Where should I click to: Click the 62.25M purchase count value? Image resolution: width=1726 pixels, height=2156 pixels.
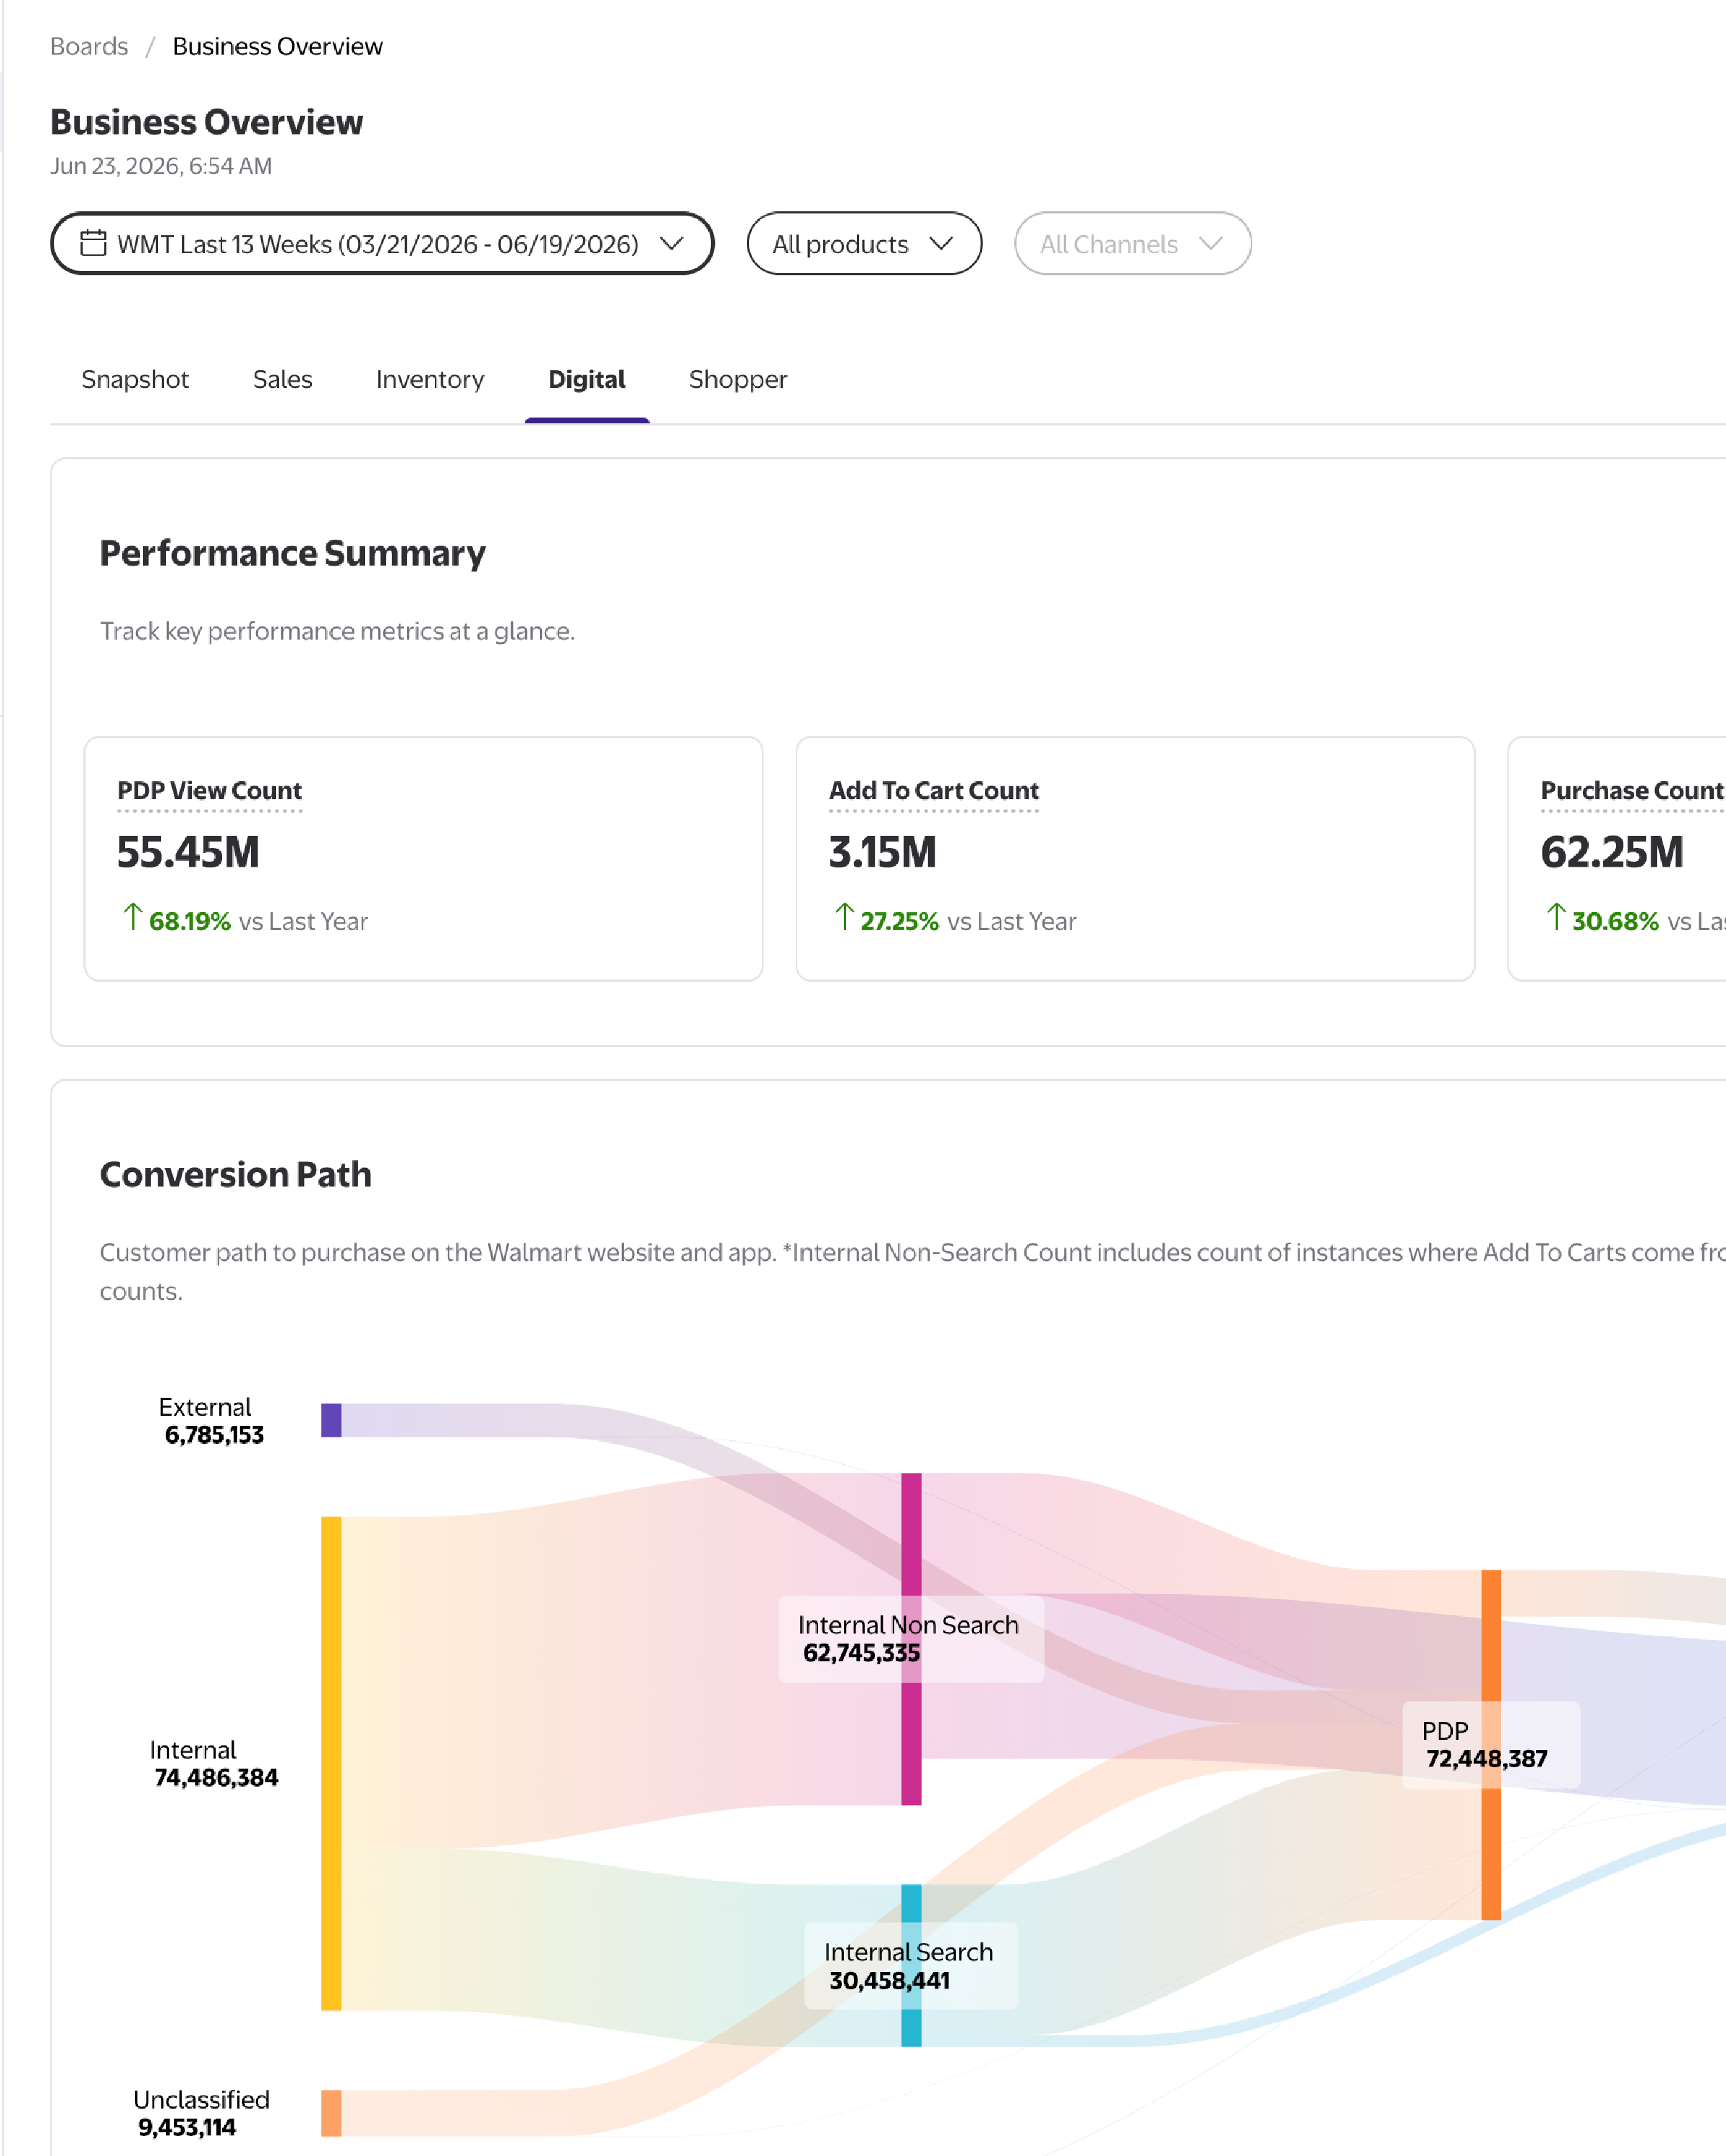[x=1612, y=852]
